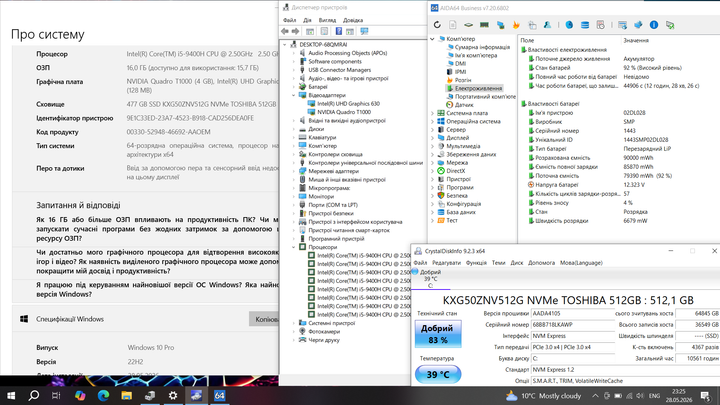Open Мова(Language) menu in CrystalDiskInfo

[x=581, y=263]
